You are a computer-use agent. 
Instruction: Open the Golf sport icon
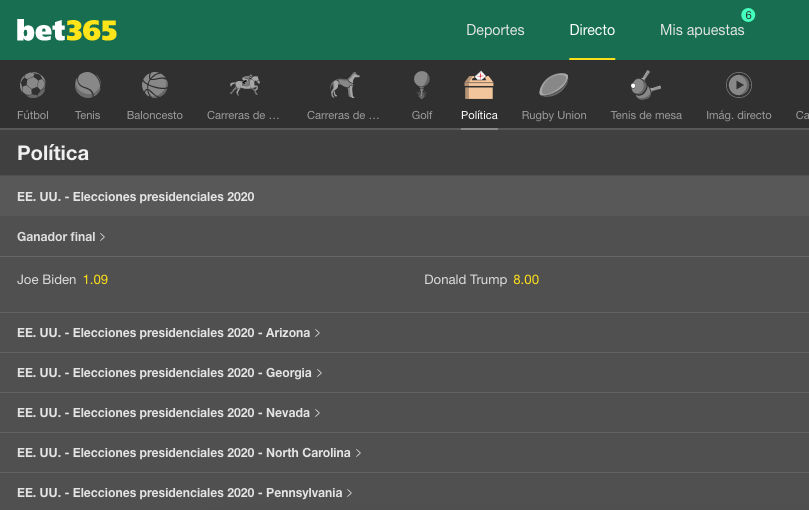click(x=422, y=86)
